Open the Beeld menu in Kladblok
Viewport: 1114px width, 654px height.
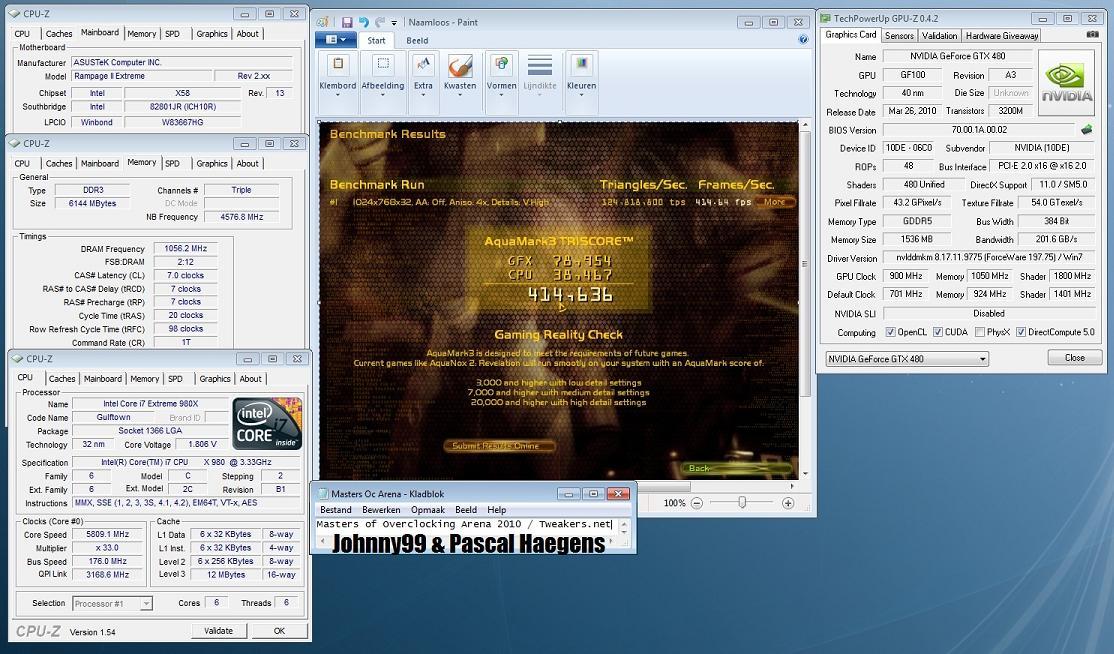(x=465, y=510)
